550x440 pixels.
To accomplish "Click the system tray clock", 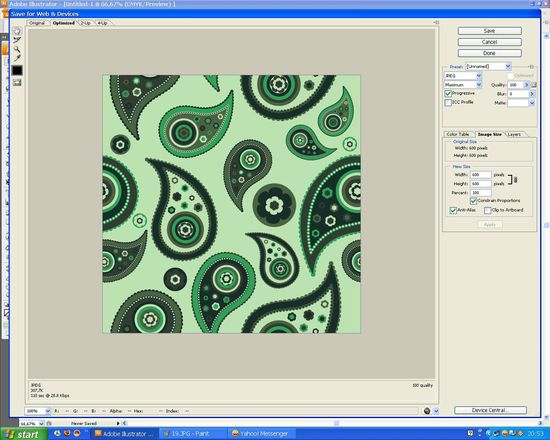I will point(537,434).
